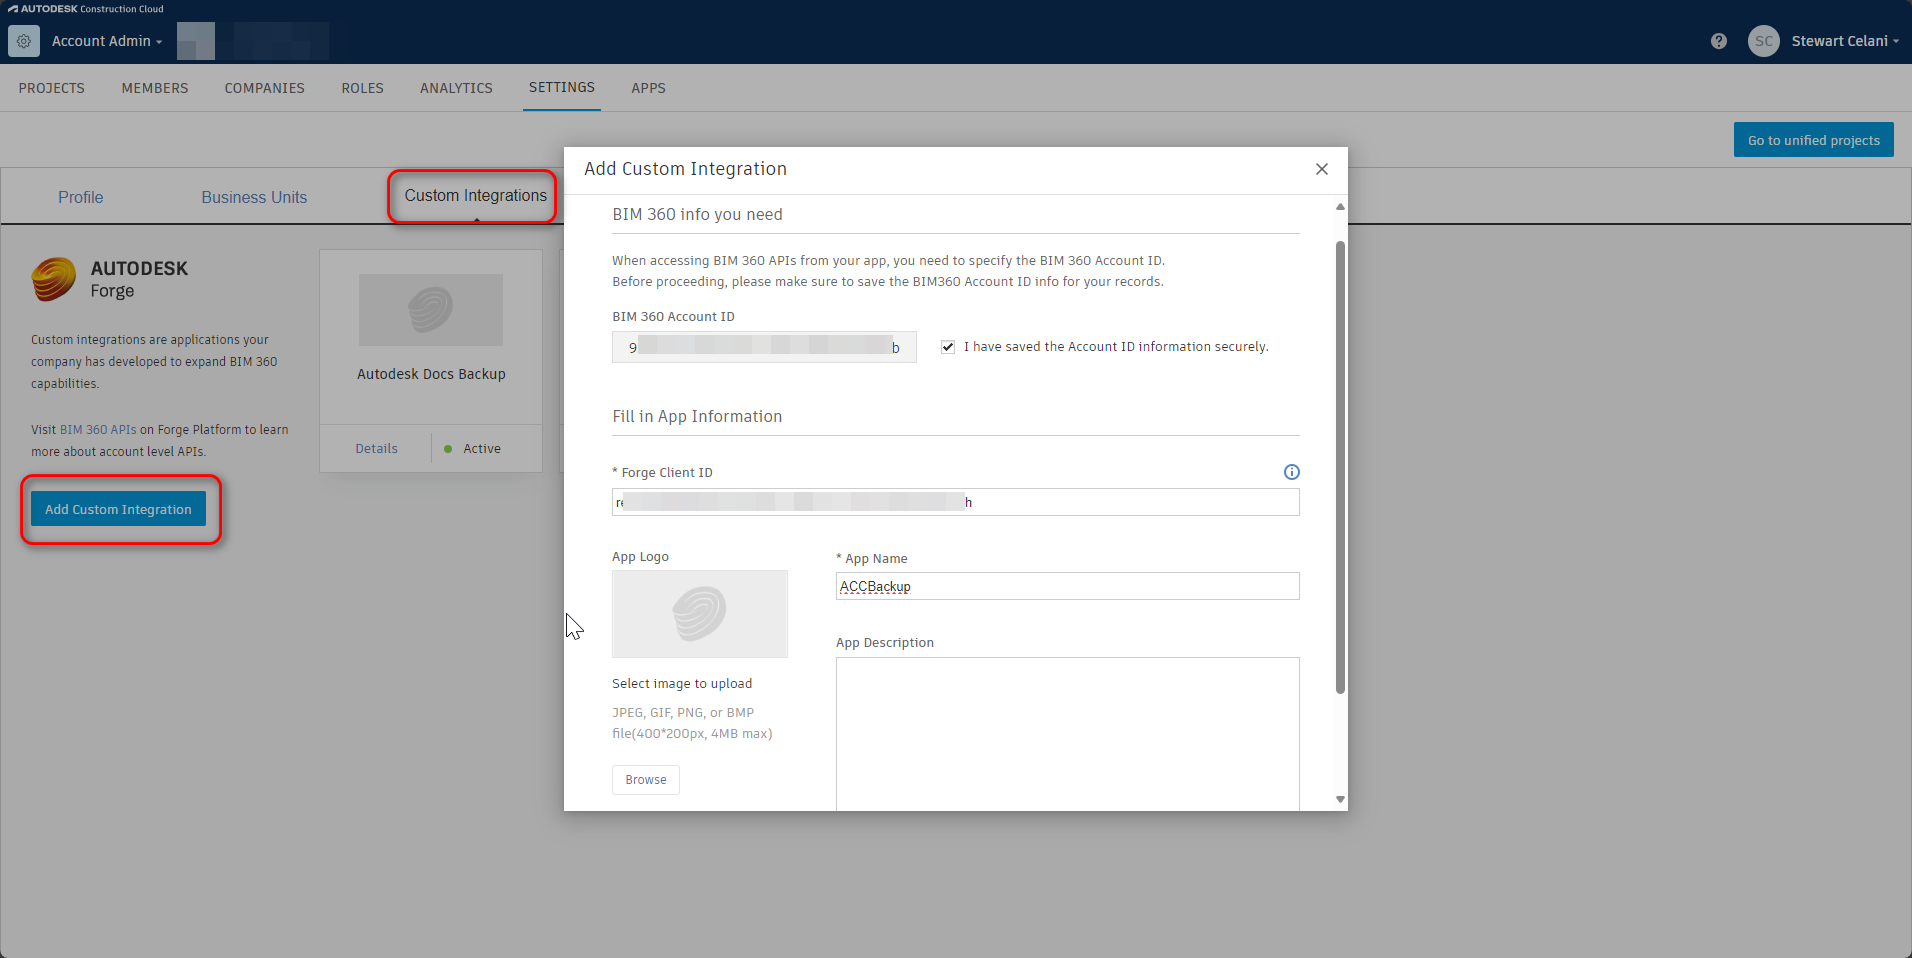Open the MEMBERS tab
This screenshot has width=1912, height=958.
pyautogui.click(x=155, y=88)
